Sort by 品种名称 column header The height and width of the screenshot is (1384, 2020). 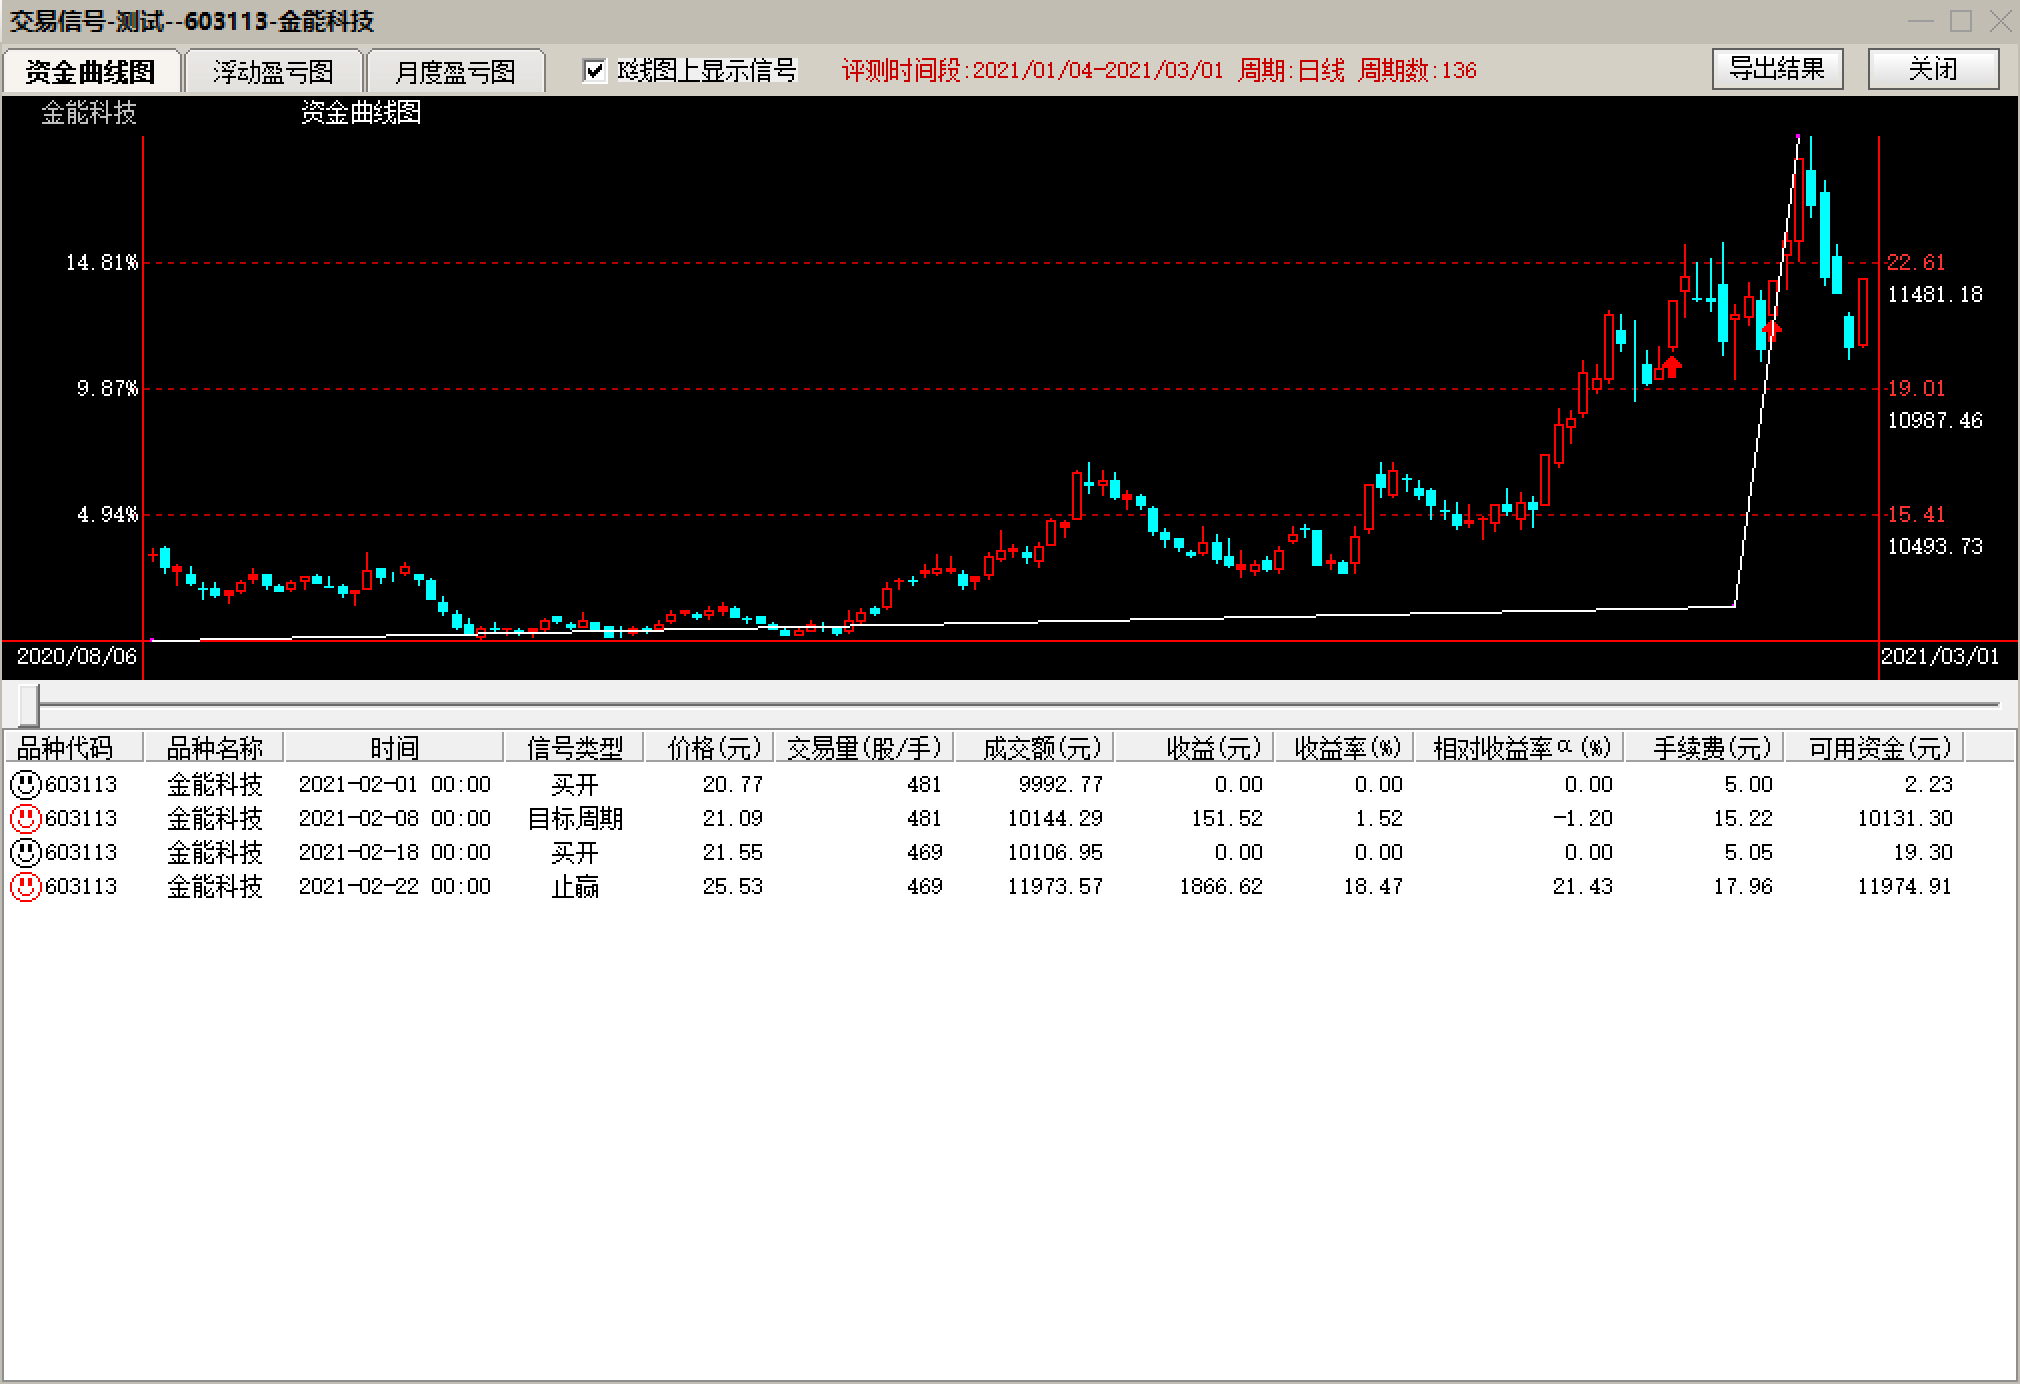(214, 747)
